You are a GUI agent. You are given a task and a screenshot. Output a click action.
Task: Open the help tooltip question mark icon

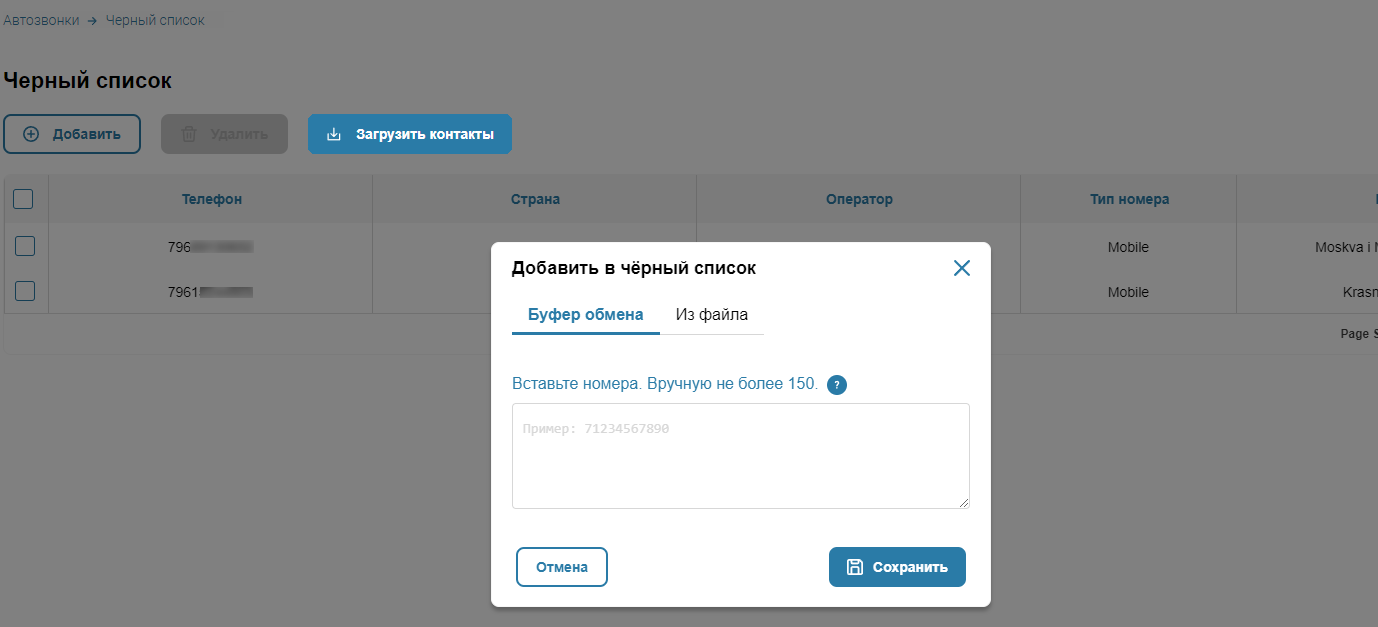(837, 385)
